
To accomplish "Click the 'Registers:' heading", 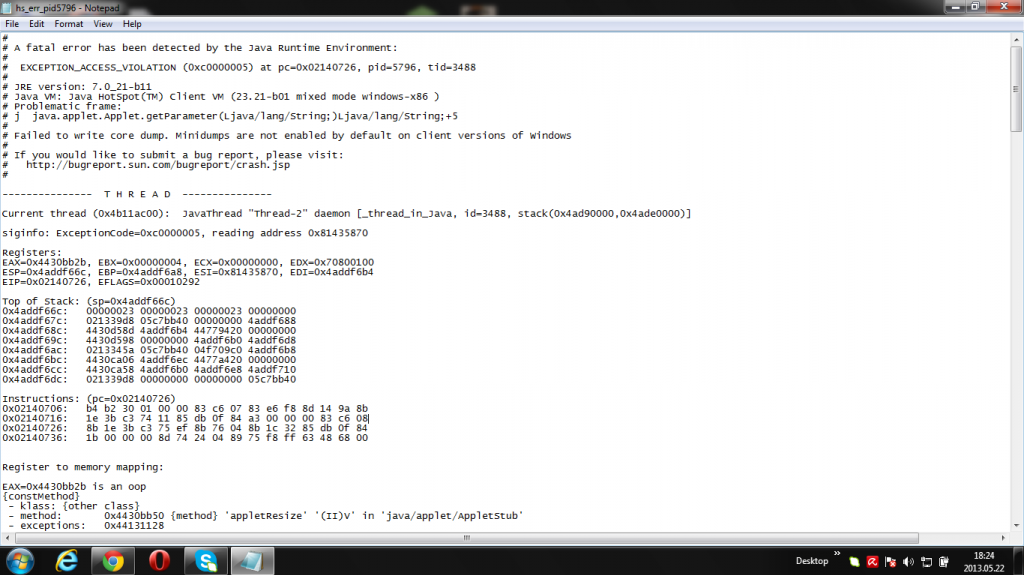I will click(31, 252).
